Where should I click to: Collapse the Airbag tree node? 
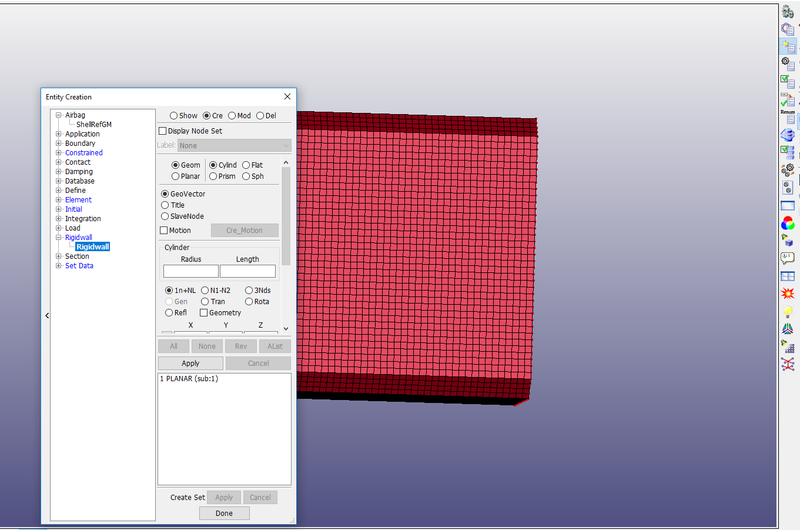click(x=59, y=115)
